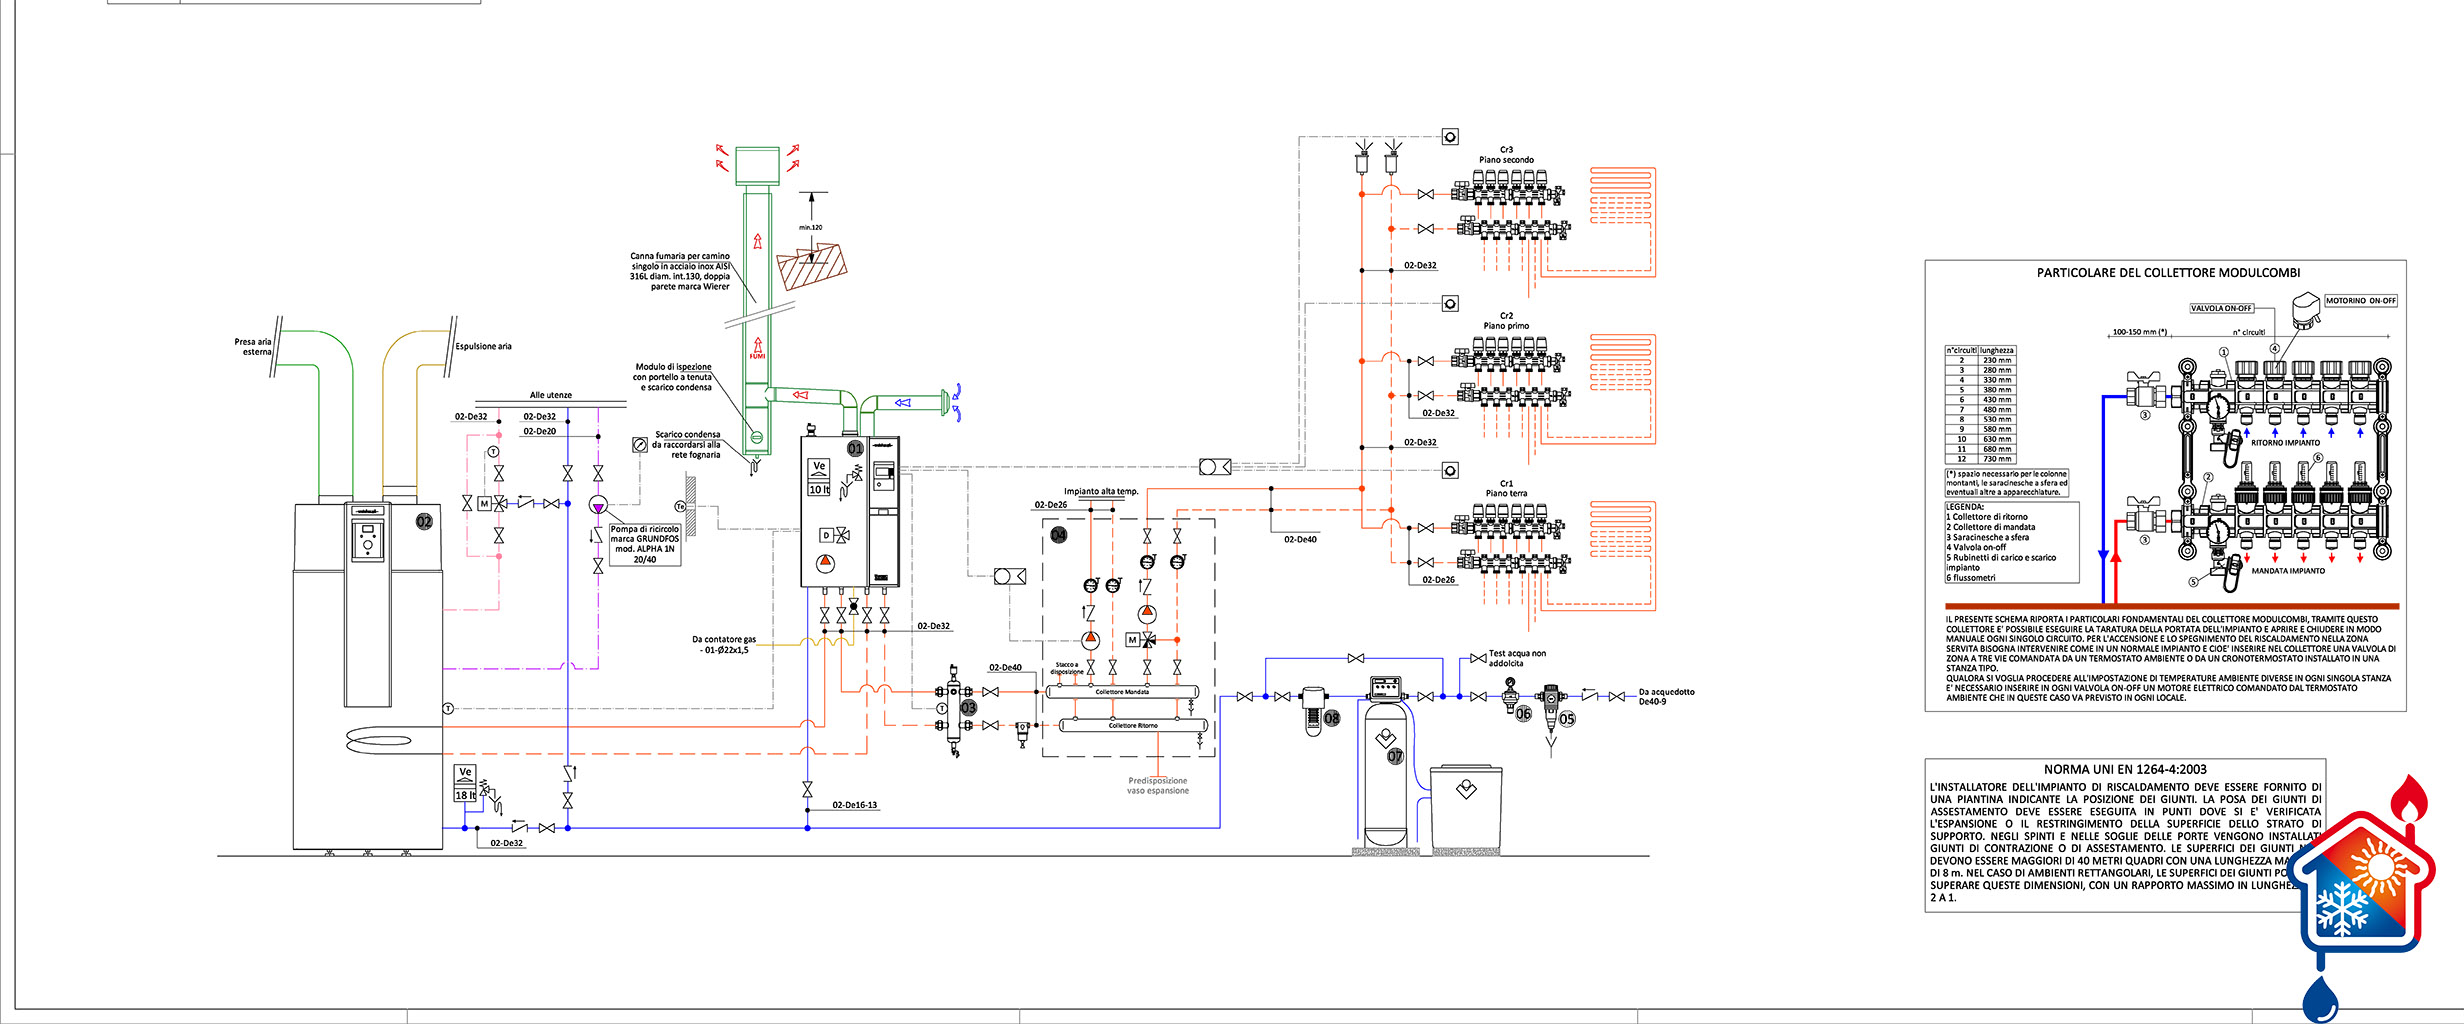This screenshot has width=2464, height=1024.
Task: Click the purple recirculation pump symbol
Action: (598, 504)
